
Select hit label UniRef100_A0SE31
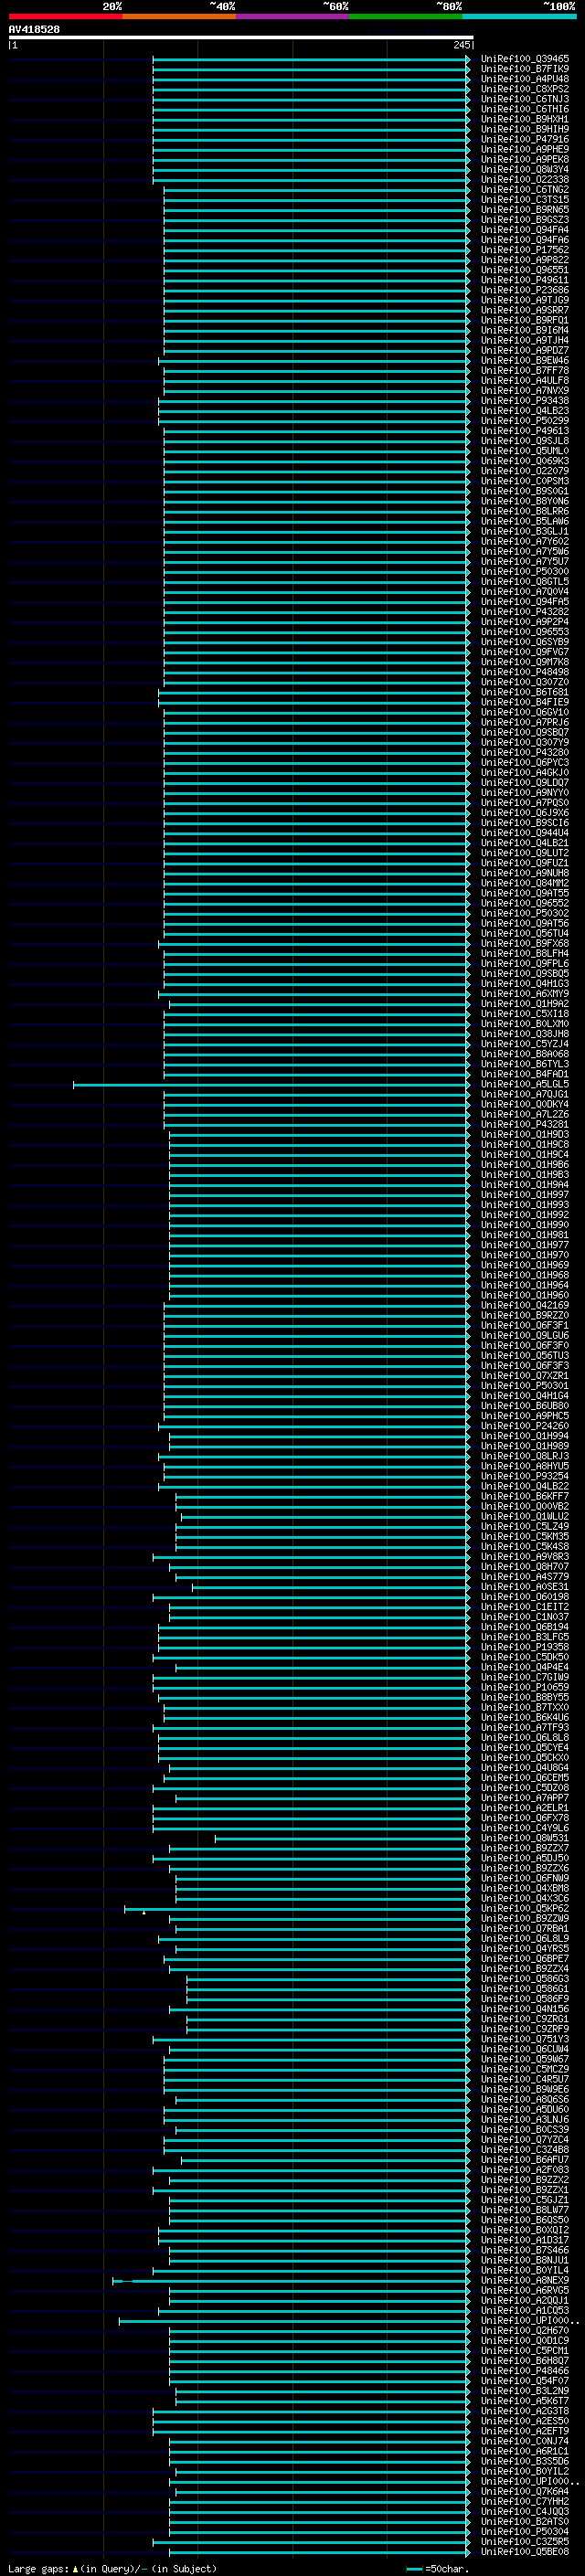coord(525,1587)
